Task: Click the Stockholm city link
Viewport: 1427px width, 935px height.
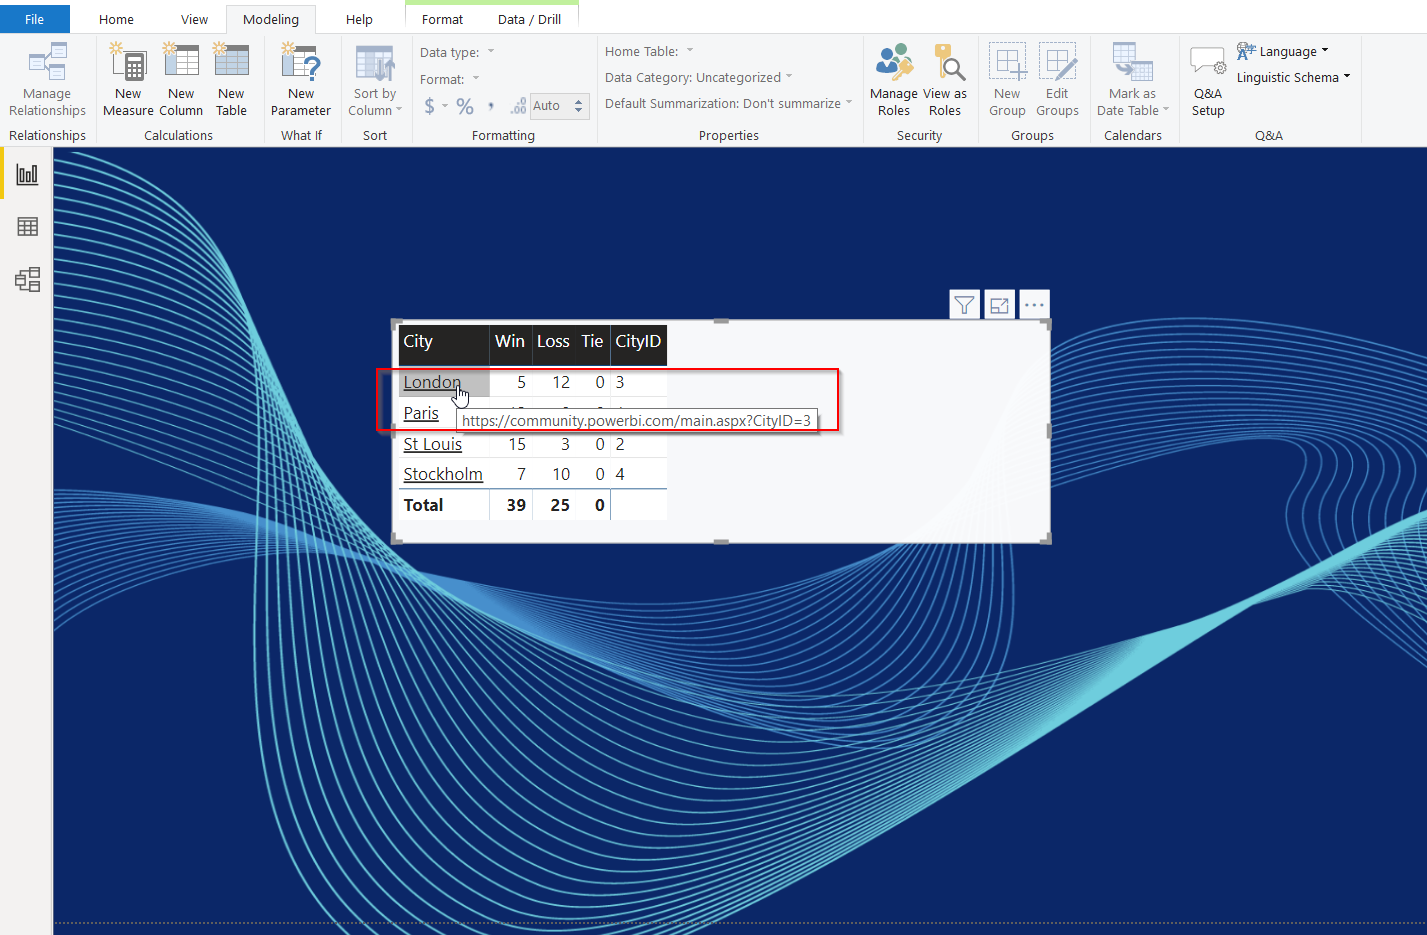Action: point(443,474)
